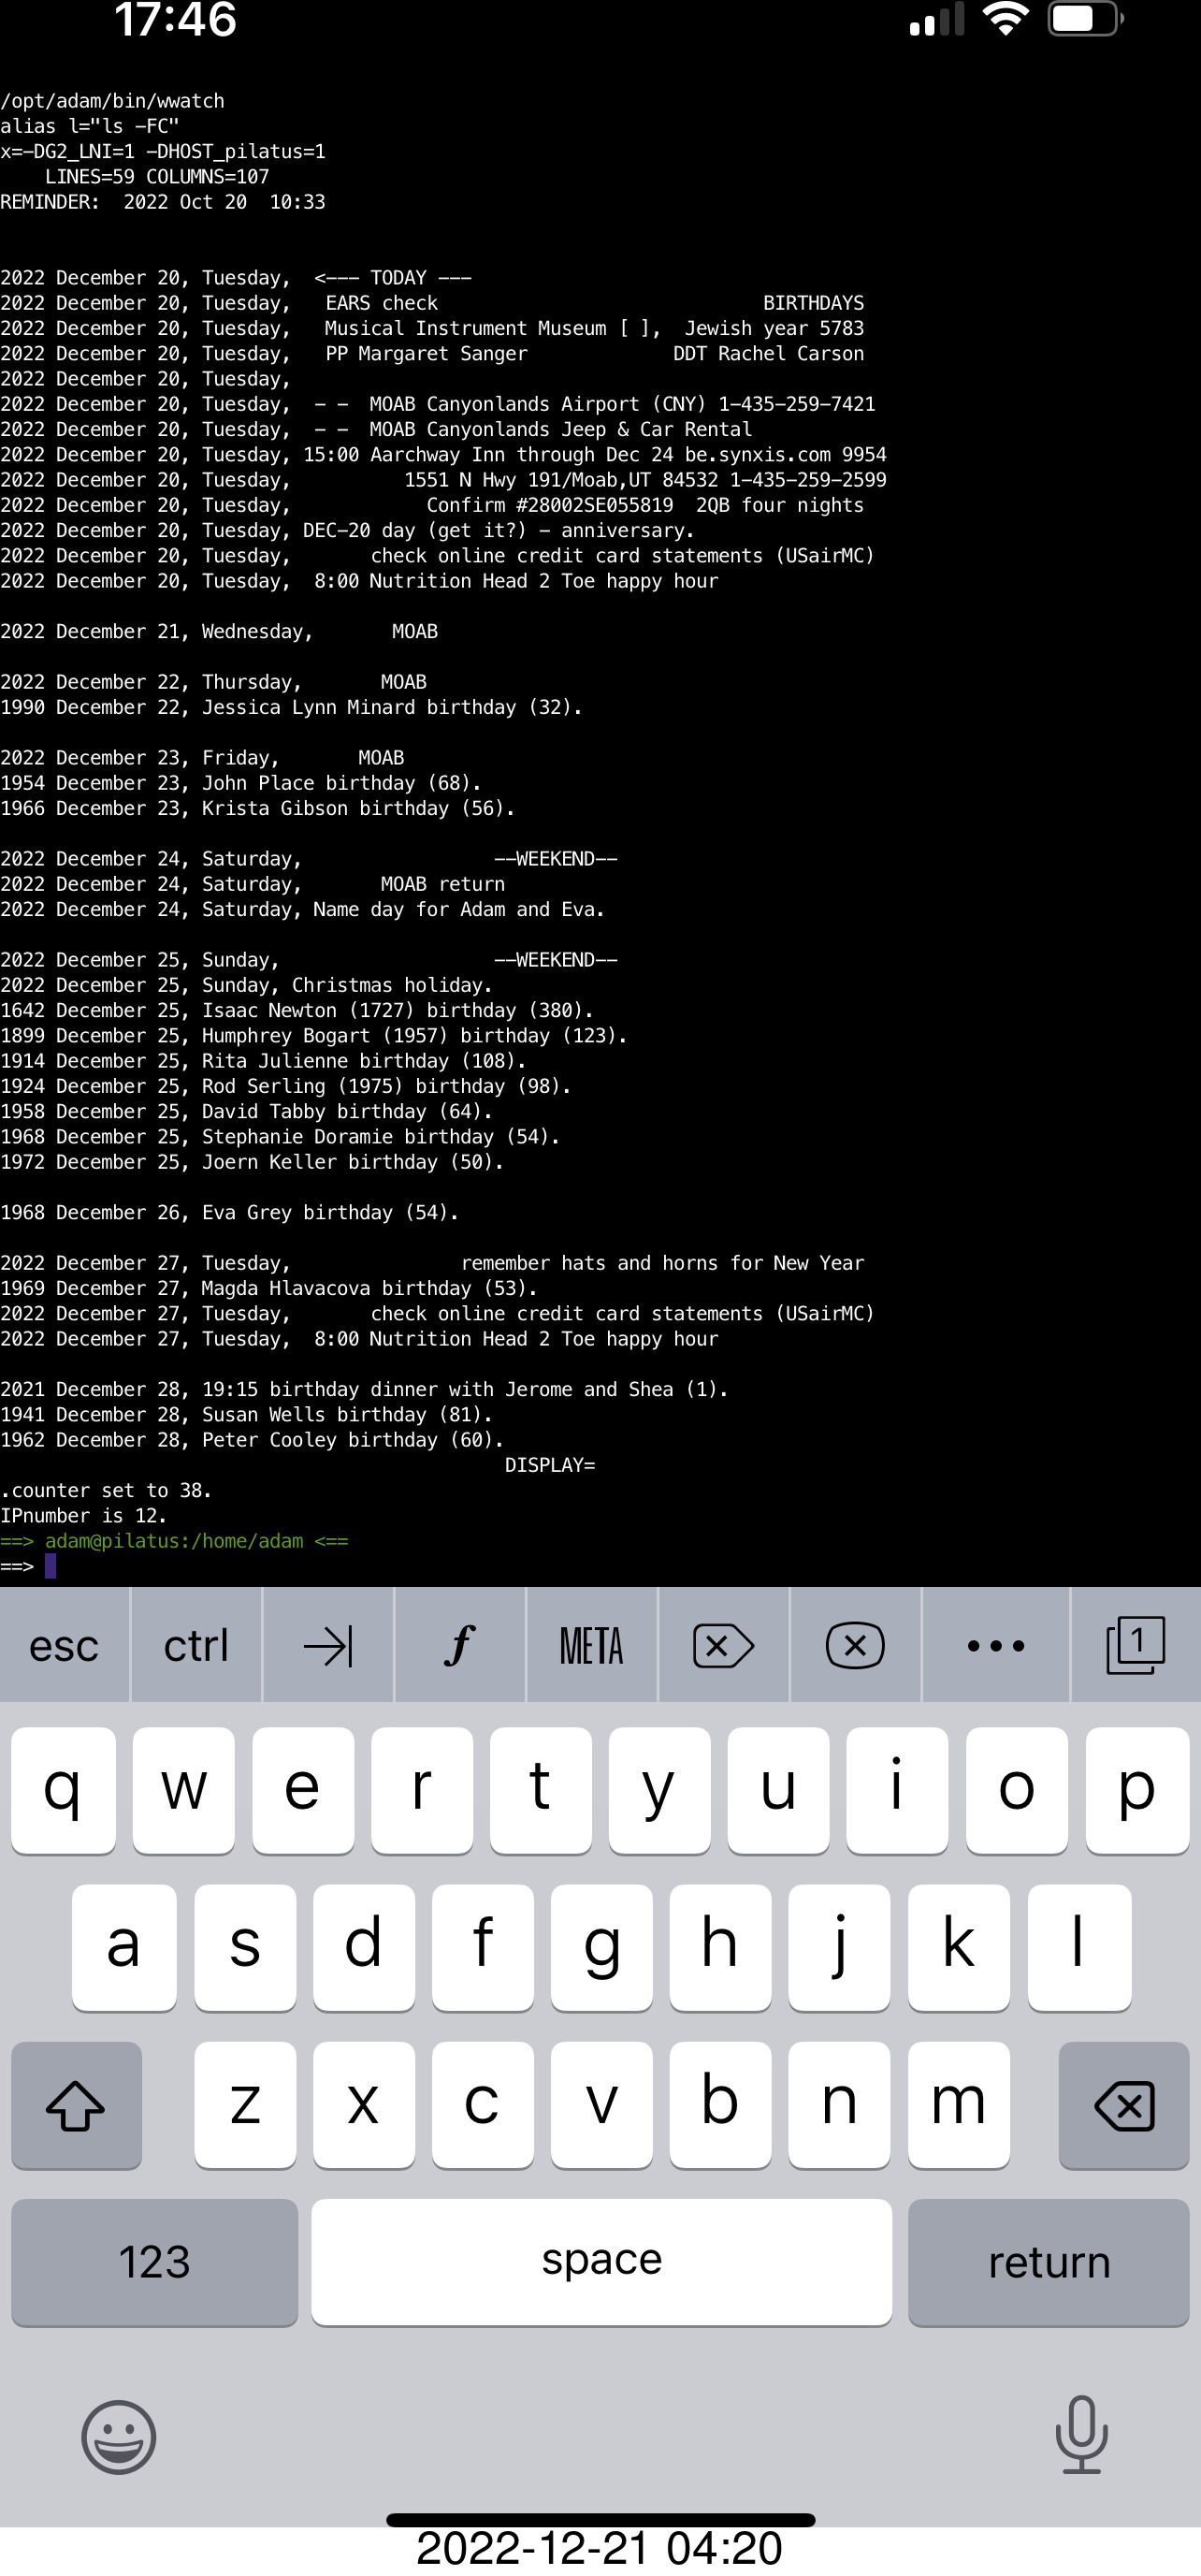Image resolution: width=1201 pixels, height=2576 pixels.
Task: Toggle the META modifier key
Action: coord(591,1645)
